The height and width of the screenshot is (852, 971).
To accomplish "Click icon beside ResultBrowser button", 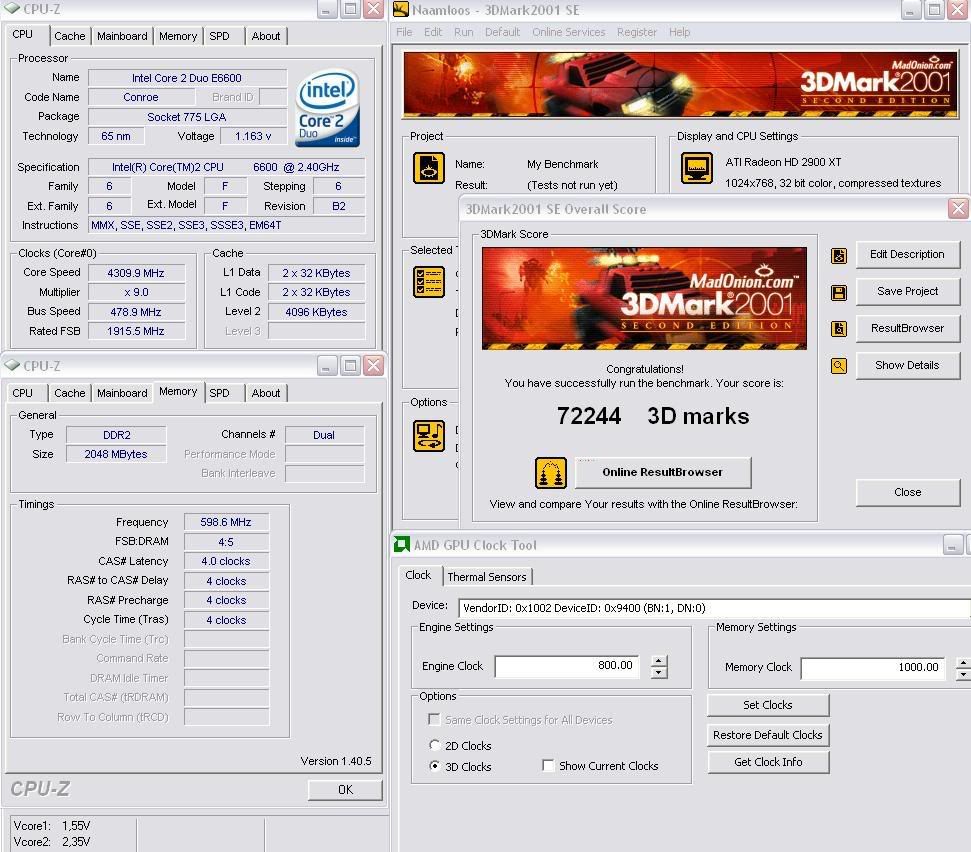I will (x=838, y=329).
